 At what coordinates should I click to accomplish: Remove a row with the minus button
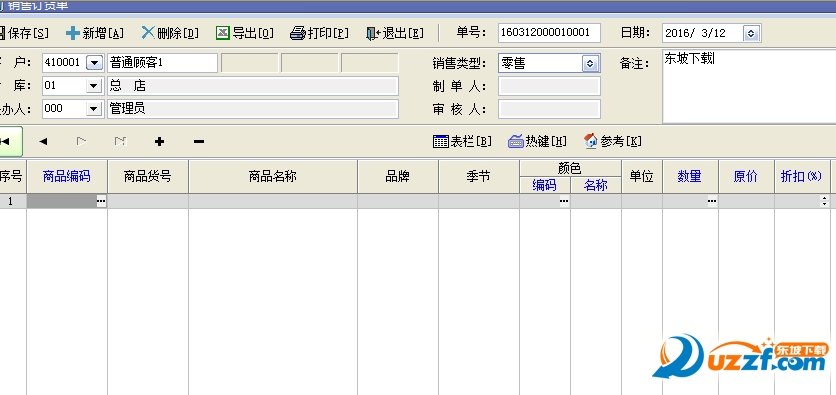[198, 141]
